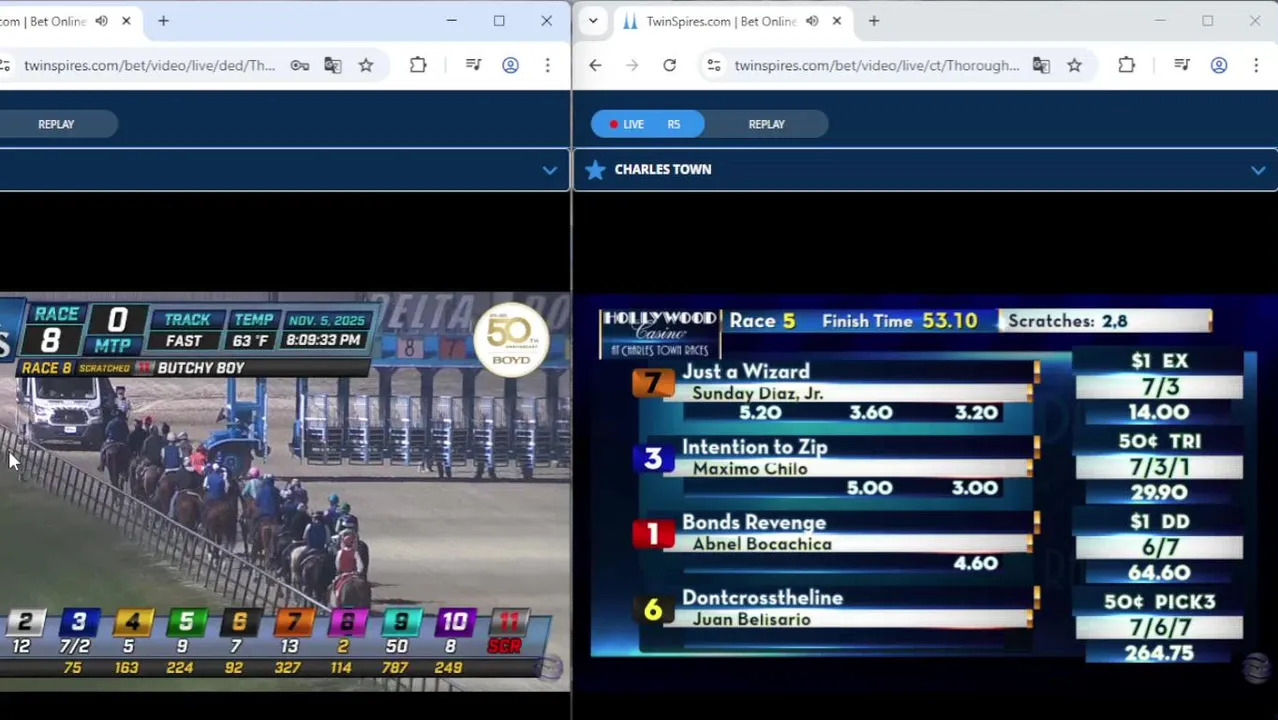
Task: Click 'Dontcrosstheline' in results
Action: (x=762, y=598)
